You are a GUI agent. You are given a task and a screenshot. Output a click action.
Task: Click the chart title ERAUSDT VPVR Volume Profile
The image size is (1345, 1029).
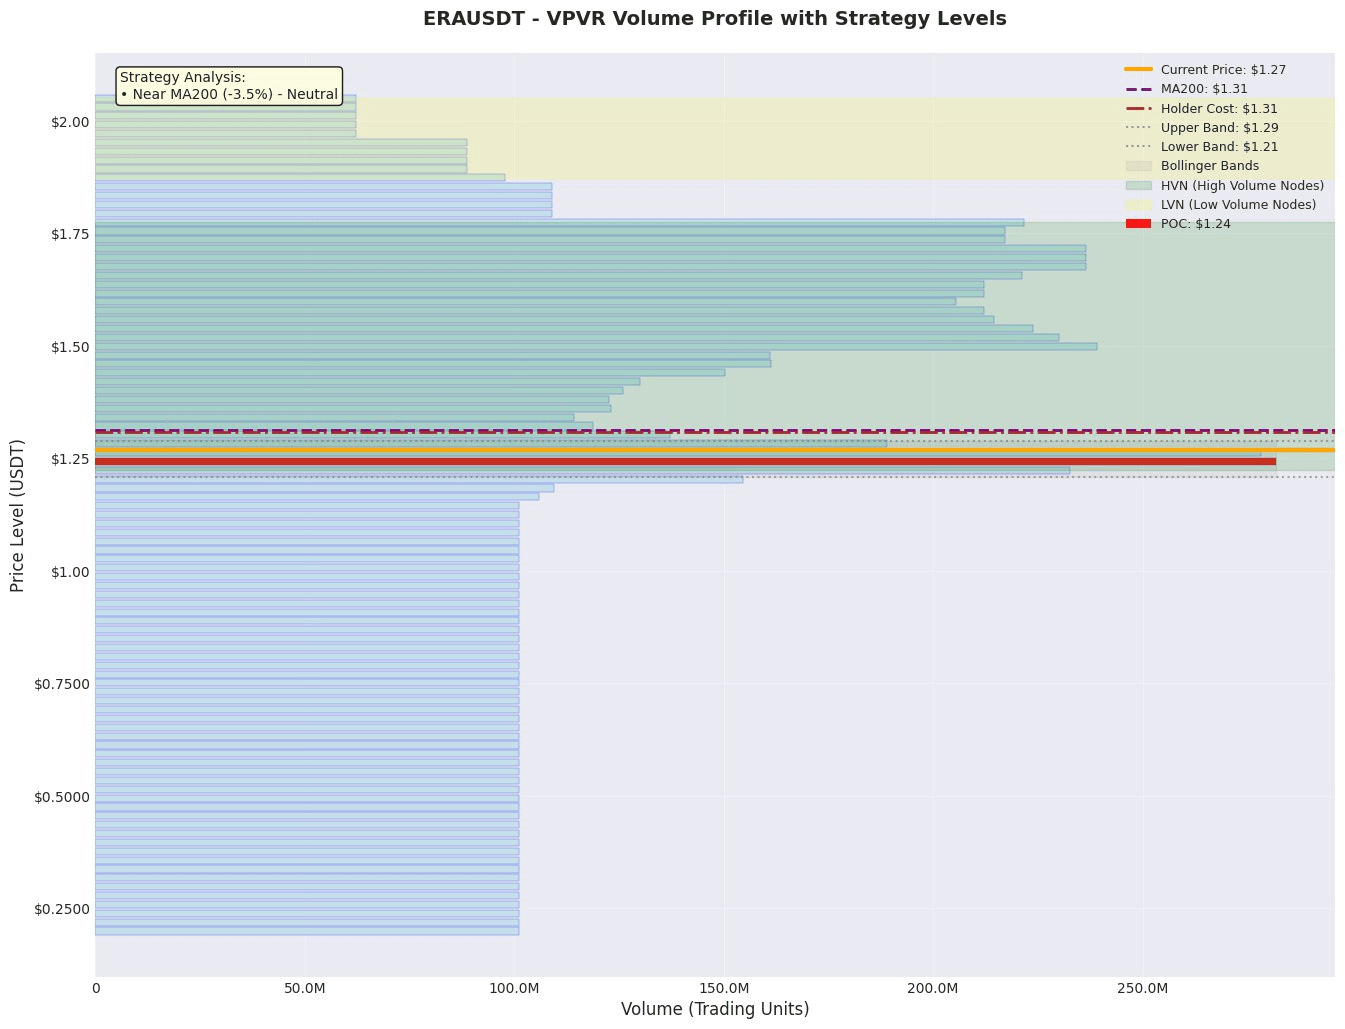pos(714,18)
